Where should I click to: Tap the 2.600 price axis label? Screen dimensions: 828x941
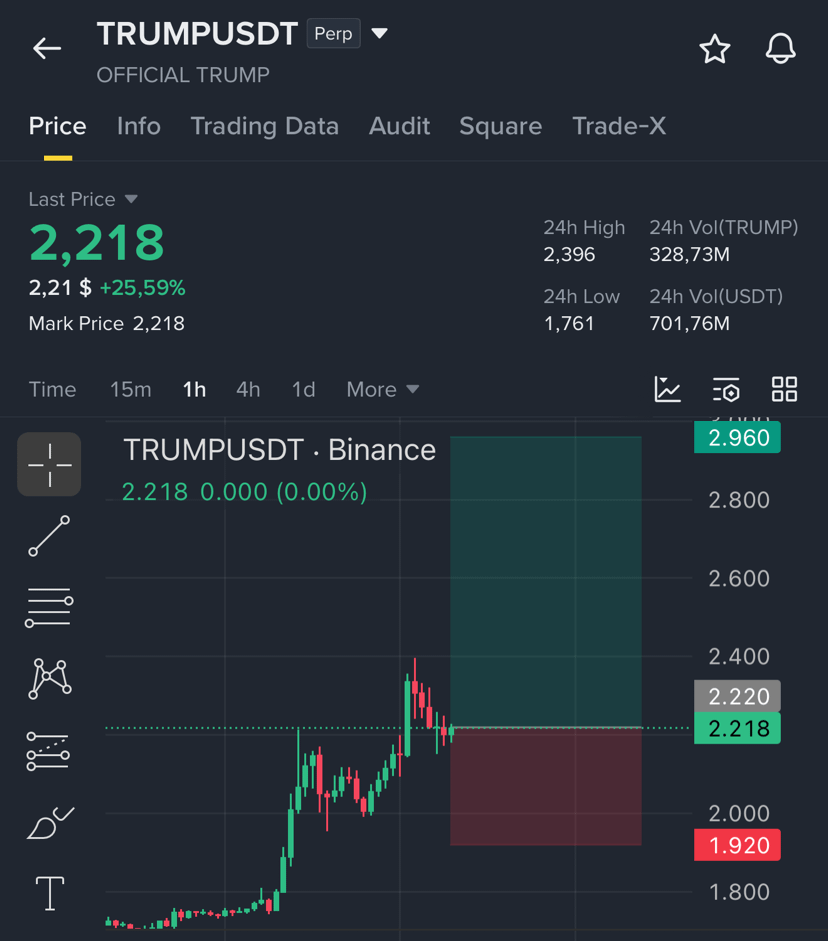pos(739,579)
